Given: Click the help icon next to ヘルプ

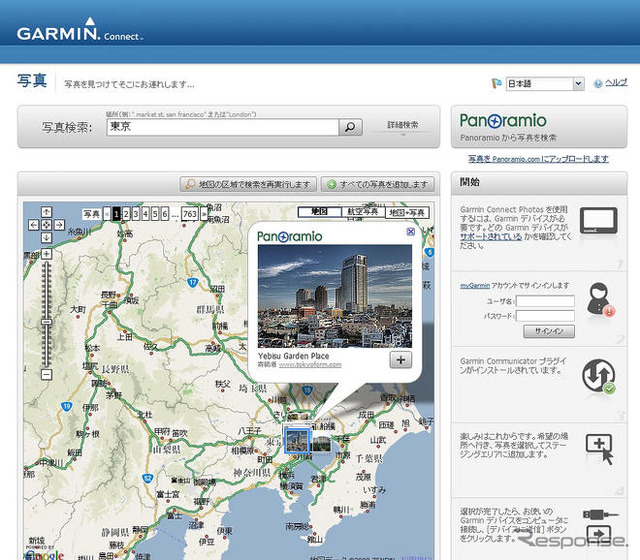Looking at the screenshot, I should 597,84.
